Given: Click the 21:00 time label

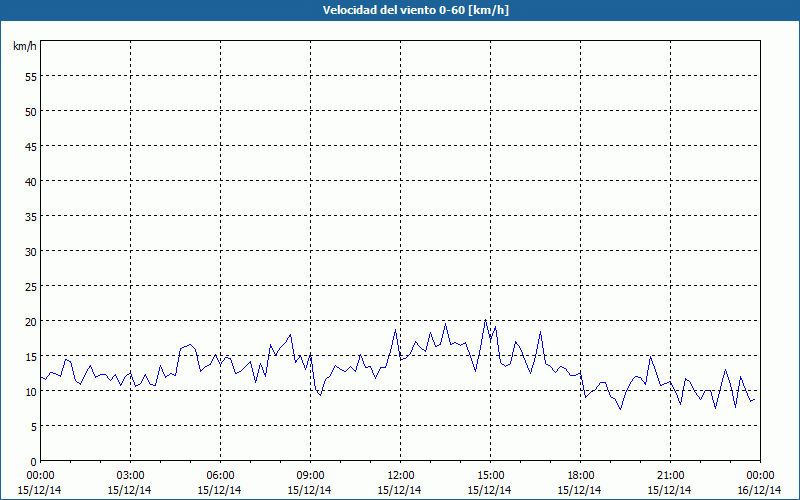Looking at the screenshot, I should tap(670, 476).
